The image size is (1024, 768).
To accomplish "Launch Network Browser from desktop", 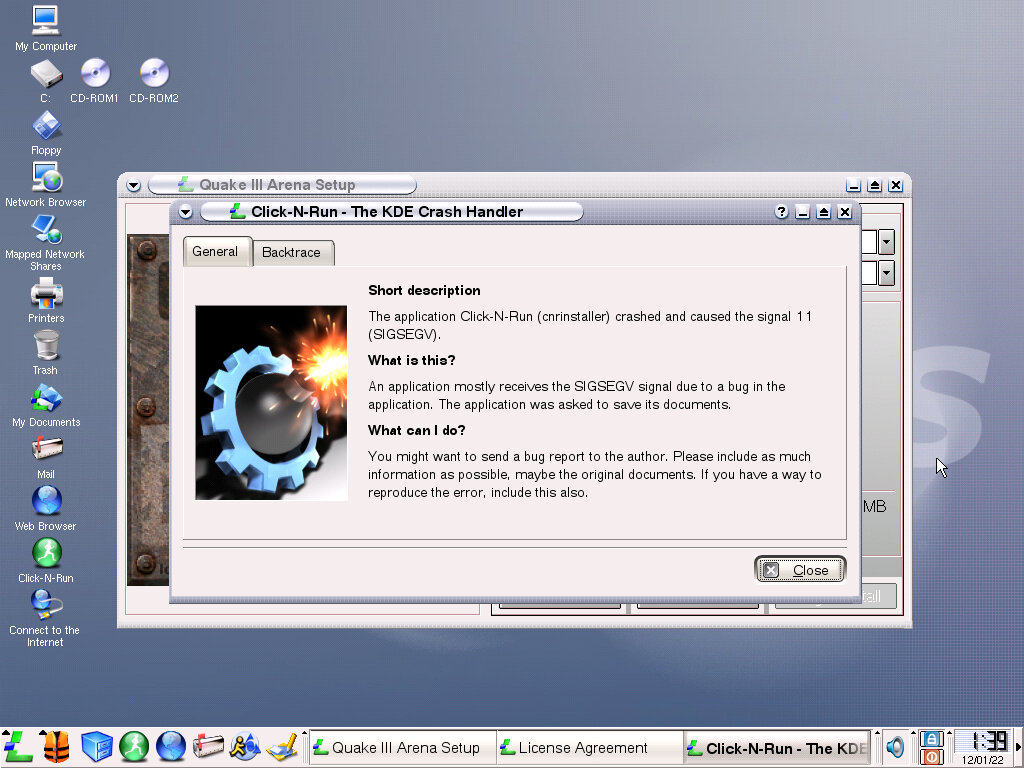I will tap(46, 178).
